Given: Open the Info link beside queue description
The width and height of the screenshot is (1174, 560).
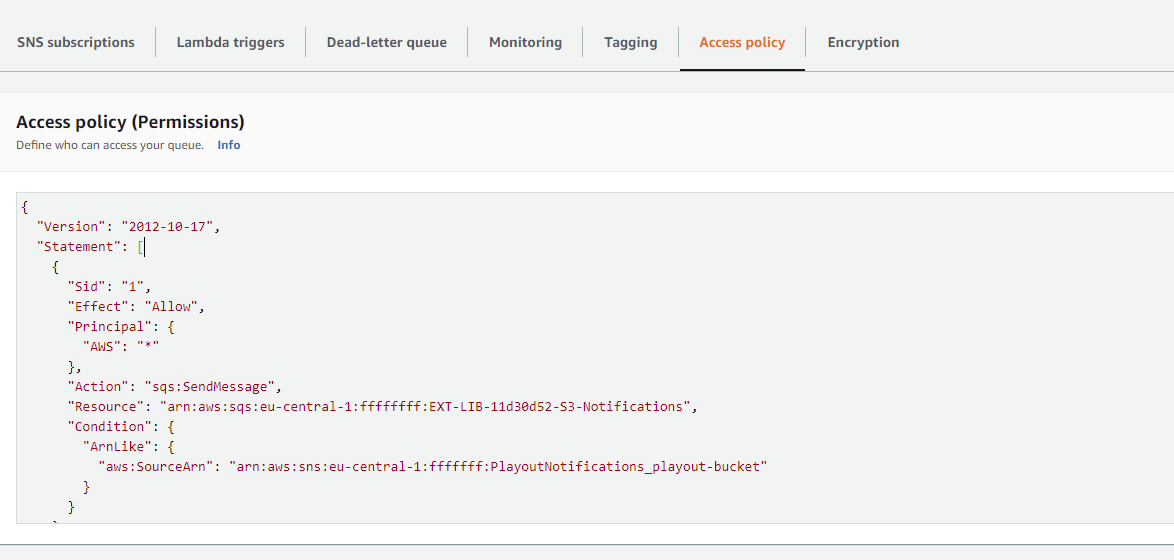Looking at the screenshot, I should (229, 145).
